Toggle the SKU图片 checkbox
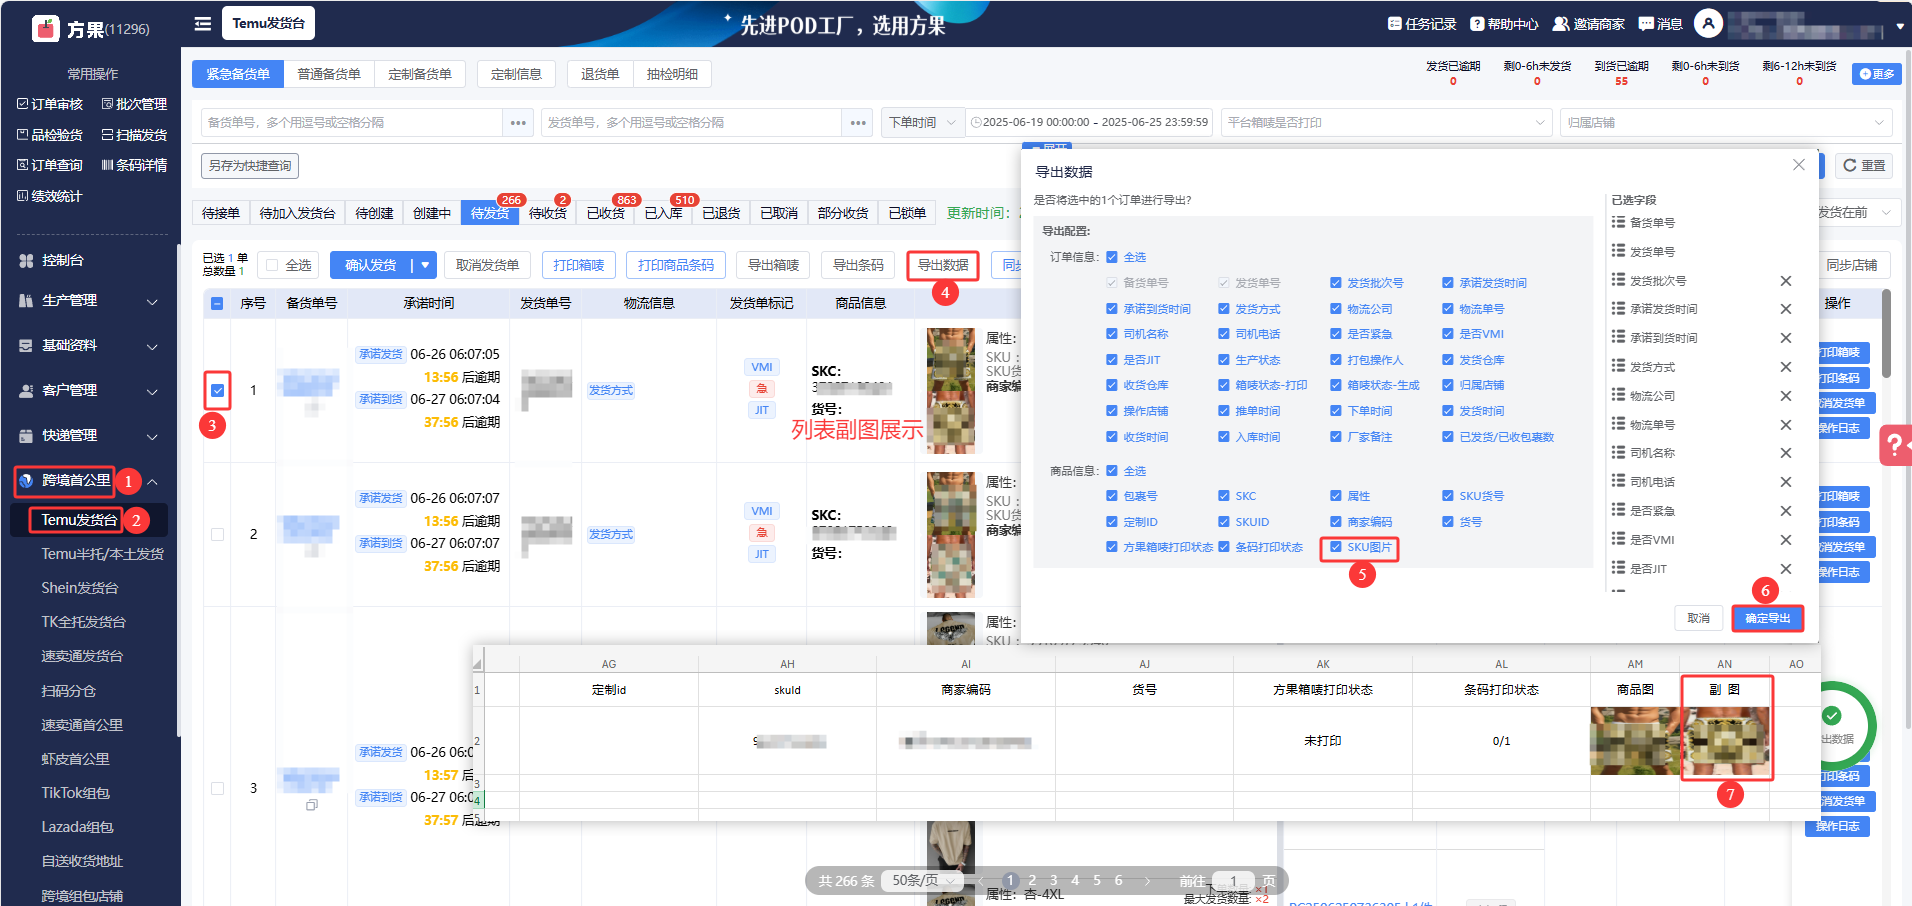The image size is (1912, 906). 1336,547
